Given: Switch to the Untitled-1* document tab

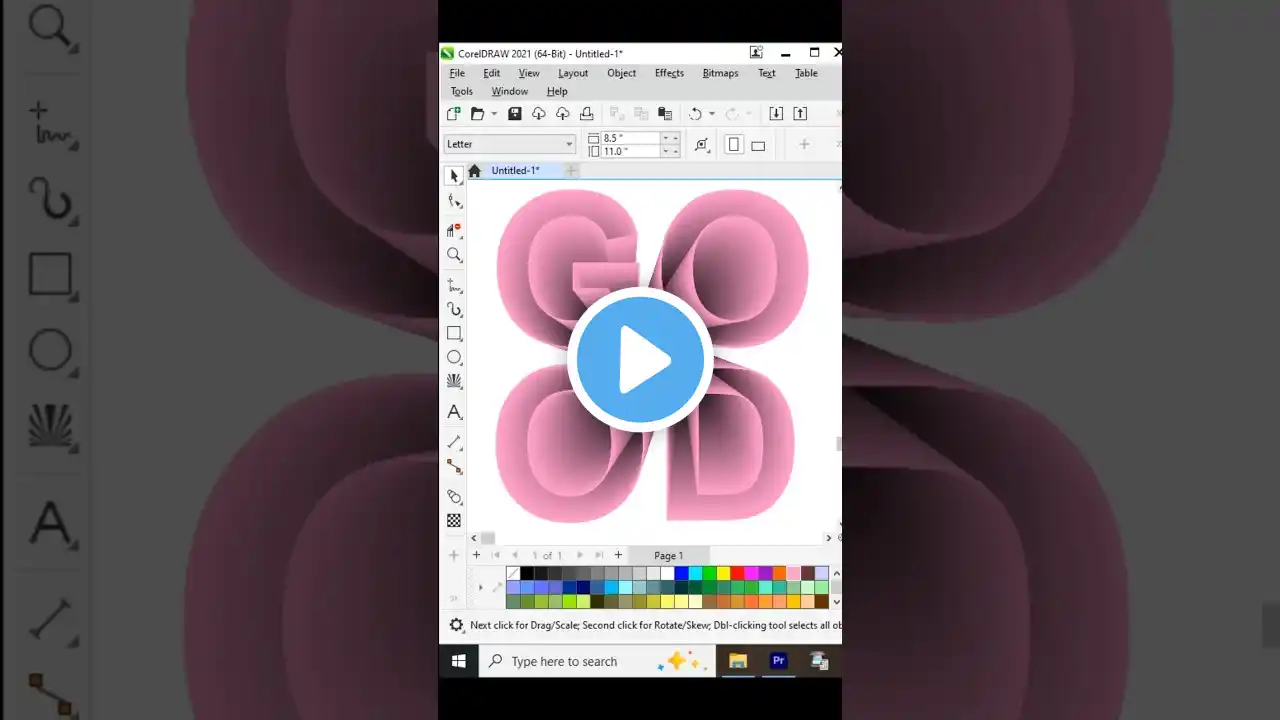Looking at the screenshot, I should tap(515, 171).
